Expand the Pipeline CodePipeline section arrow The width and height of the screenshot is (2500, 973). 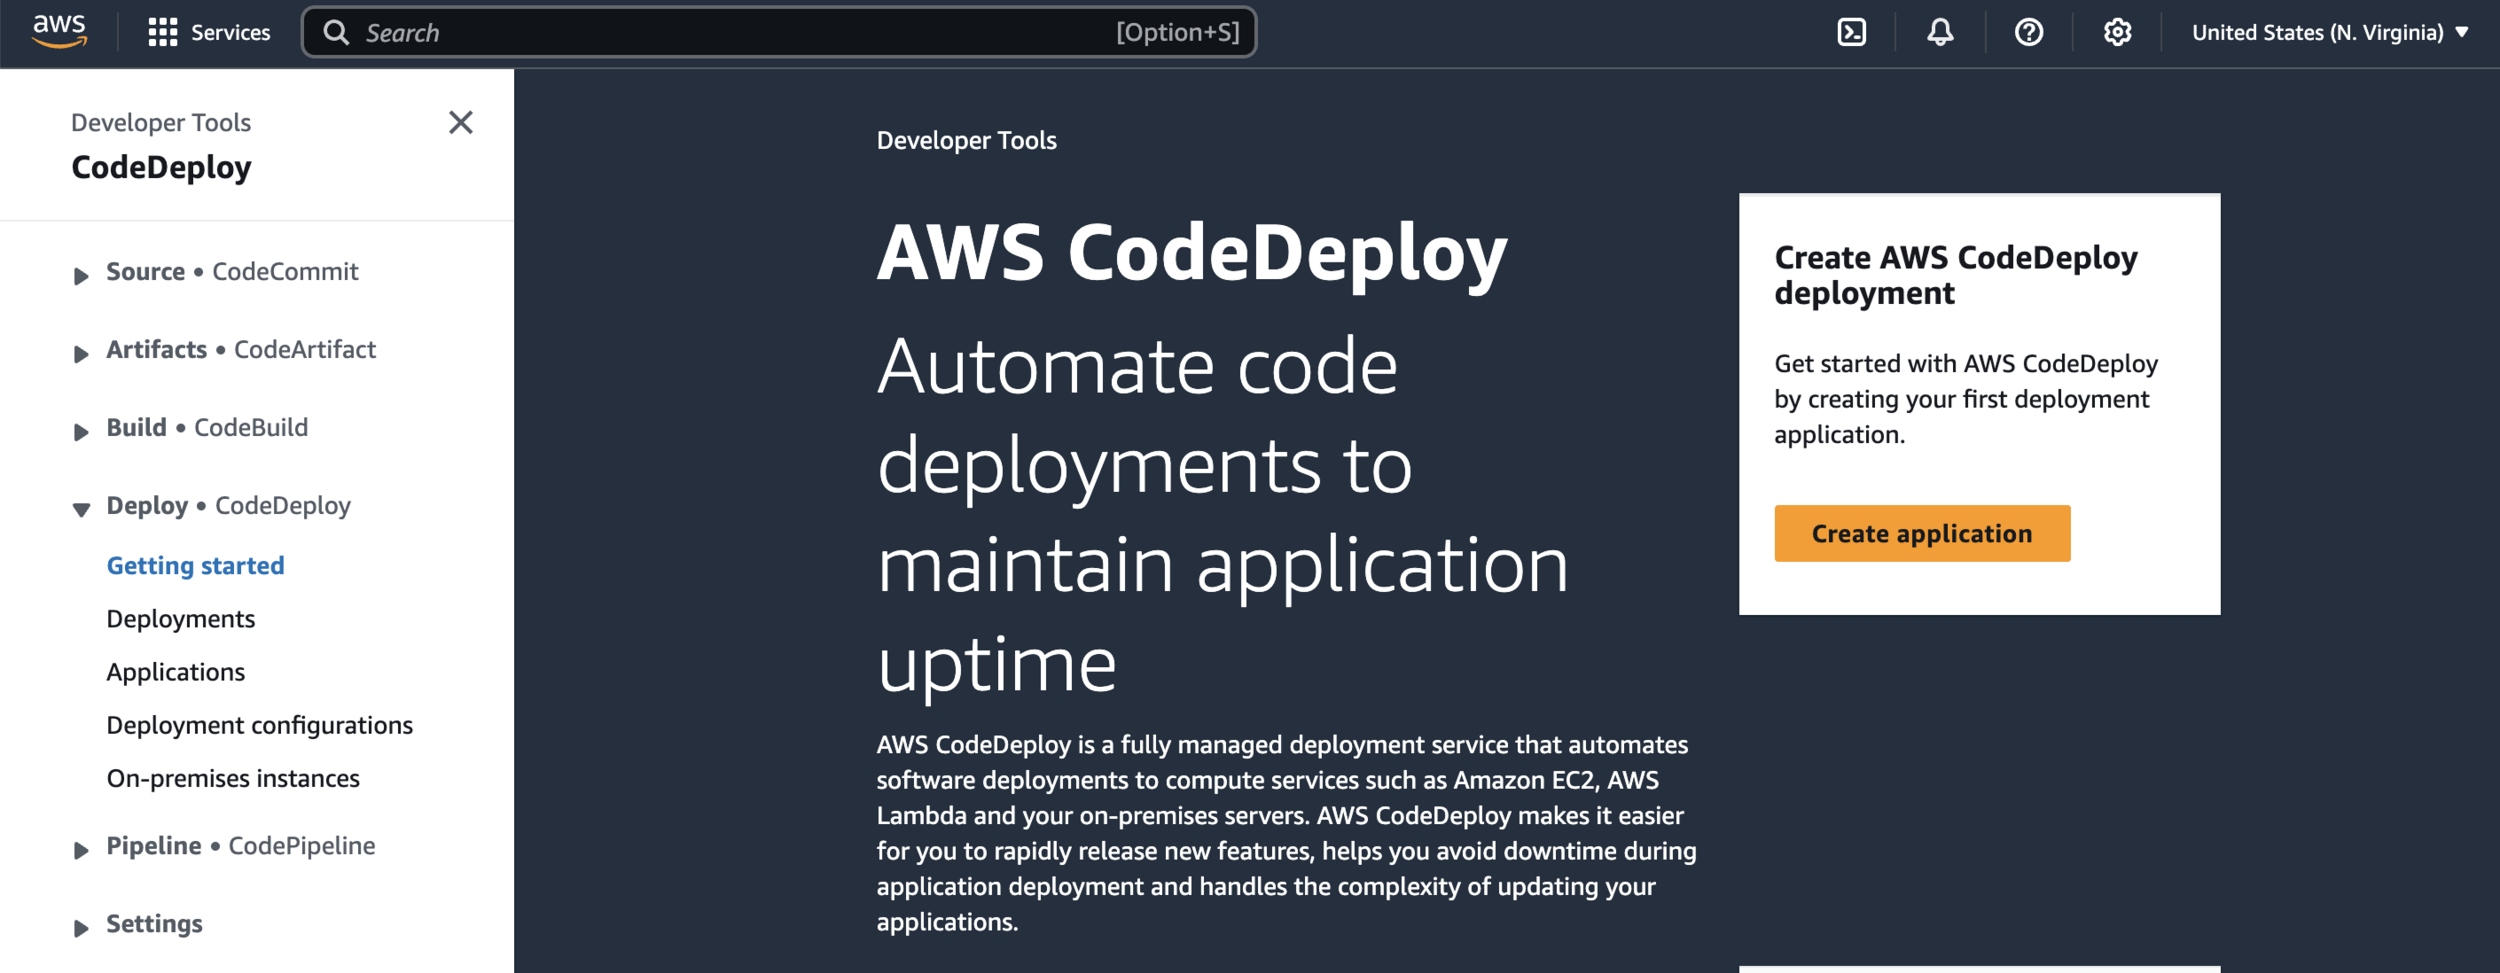tap(81, 849)
